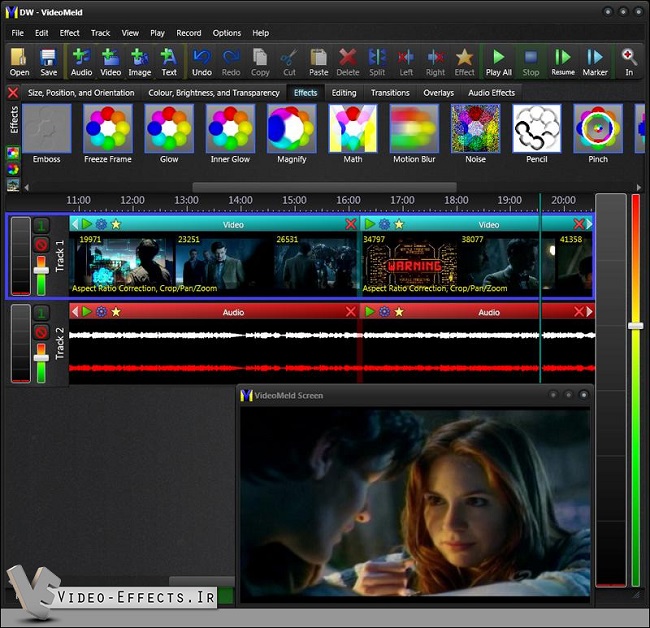This screenshot has width=650, height=628.
Task: Open the Record menu
Action: [x=189, y=33]
